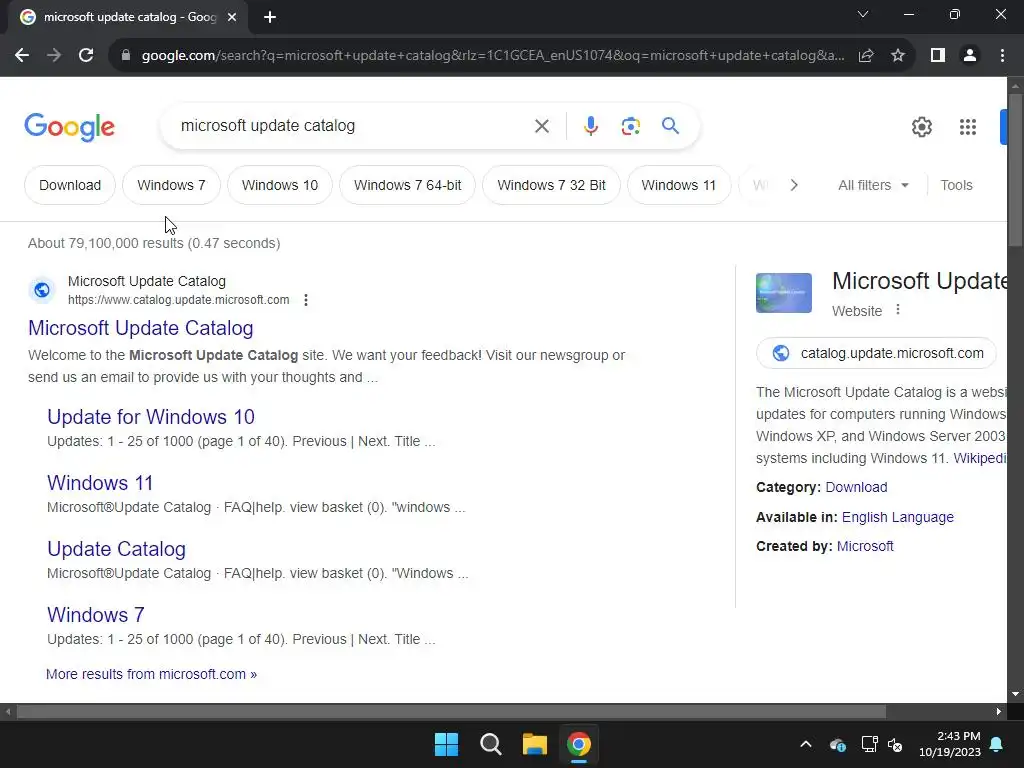The width and height of the screenshot is (1024, 768).
Task: Click the blue magnifier search button
Action: [671, 125]
